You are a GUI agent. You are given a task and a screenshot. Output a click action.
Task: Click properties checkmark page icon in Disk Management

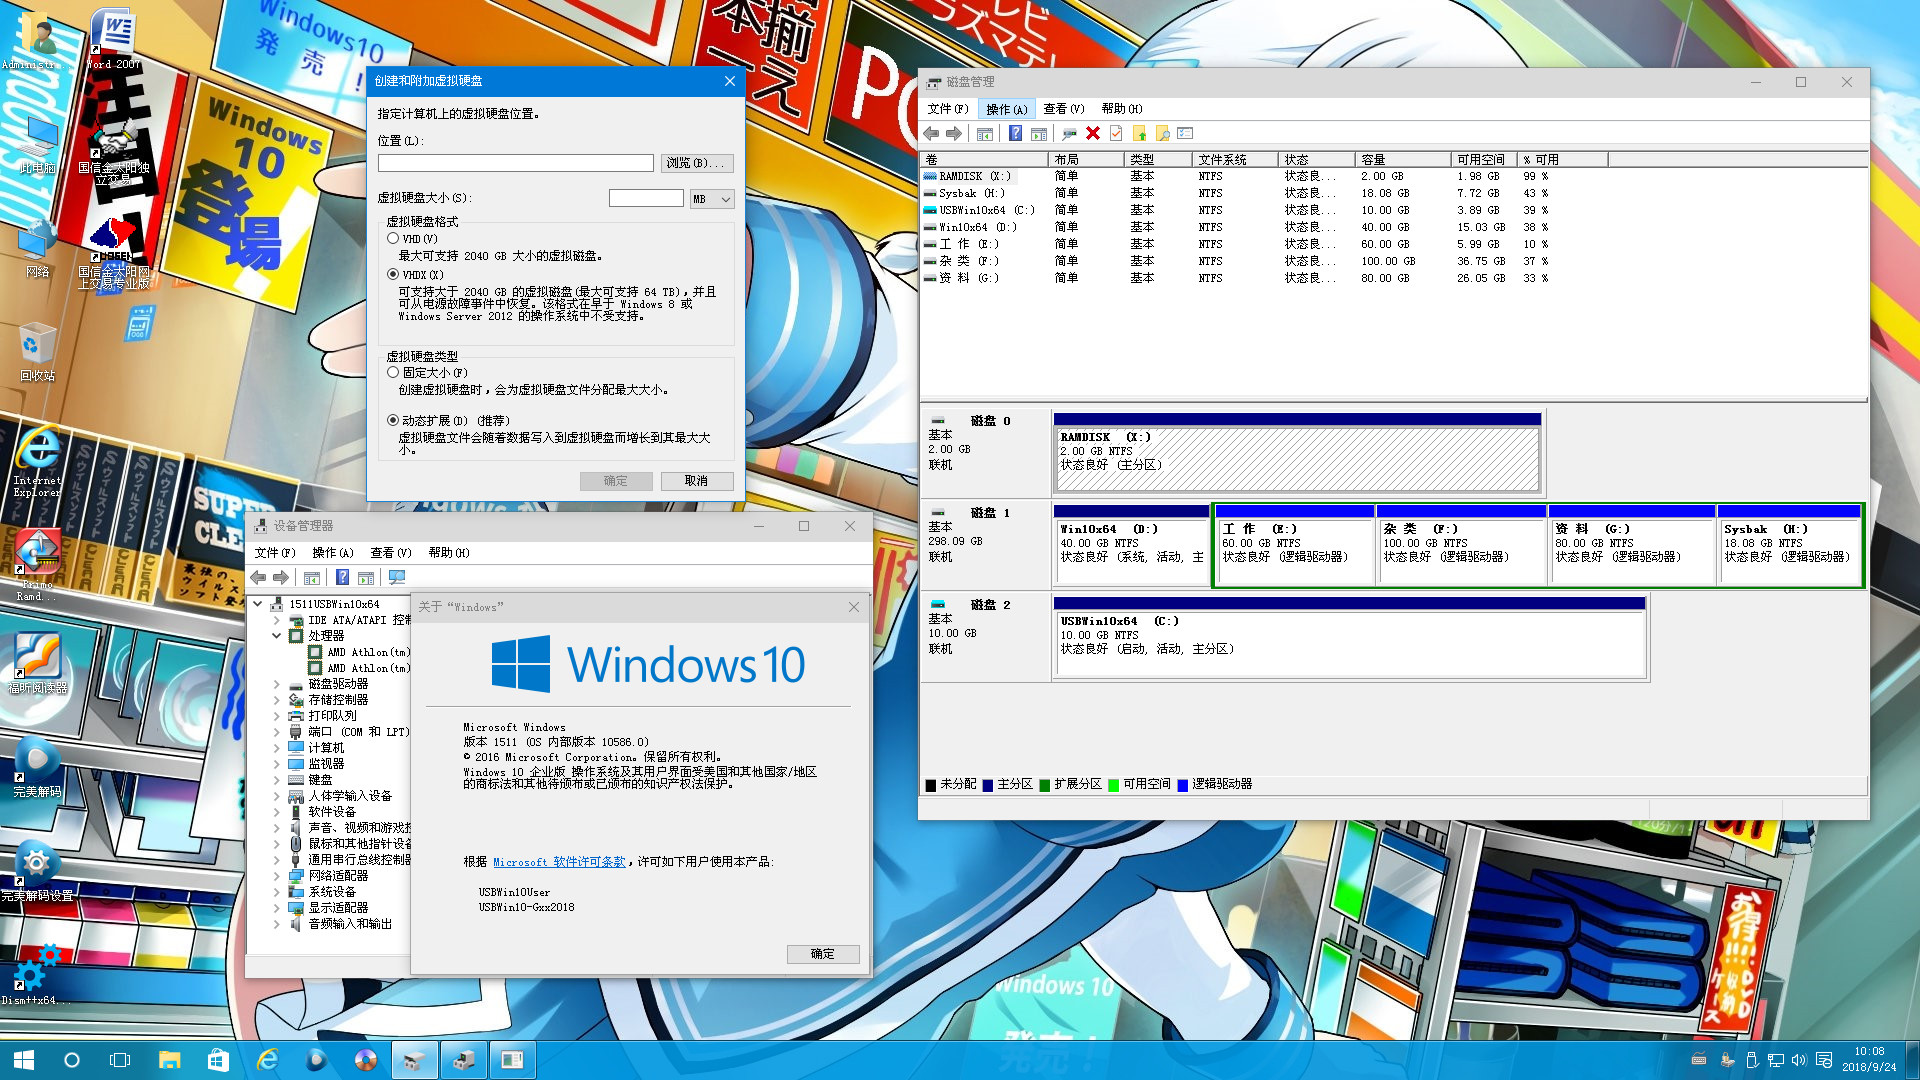click(x=1116, y=133)
